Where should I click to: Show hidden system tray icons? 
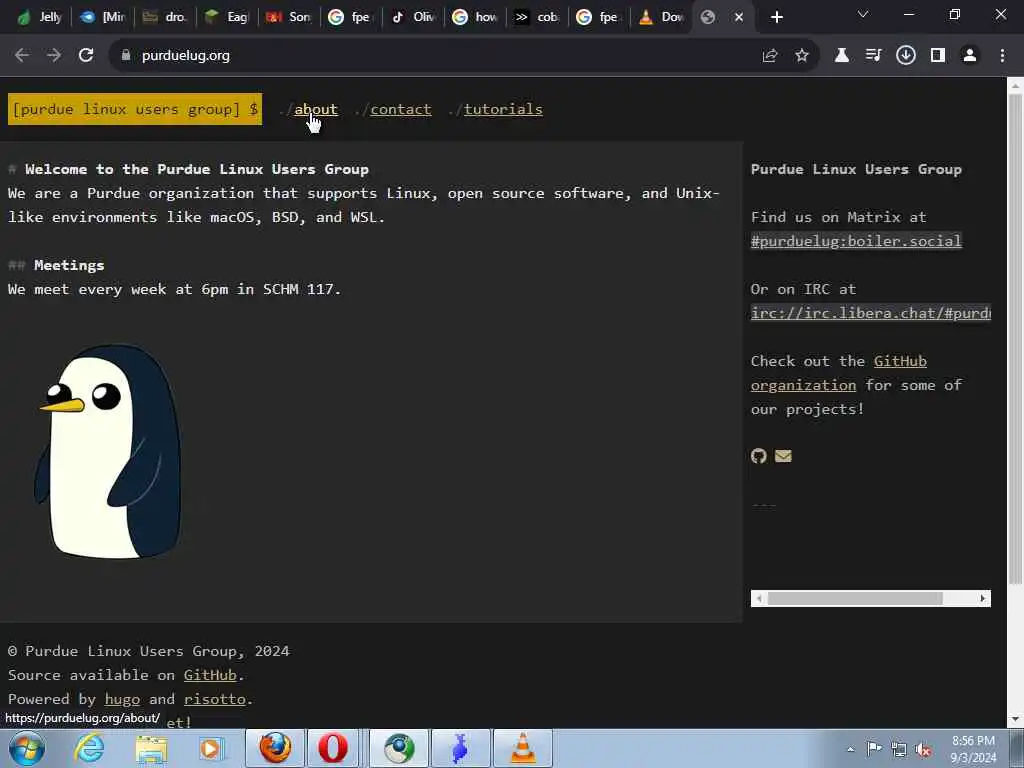coord(850,749)
